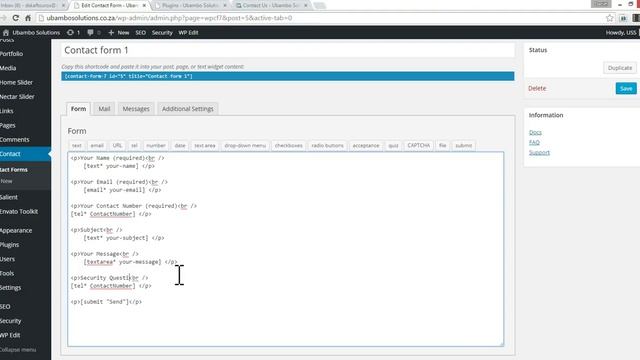Open Plugins in the sidebar

coord(10,244)
